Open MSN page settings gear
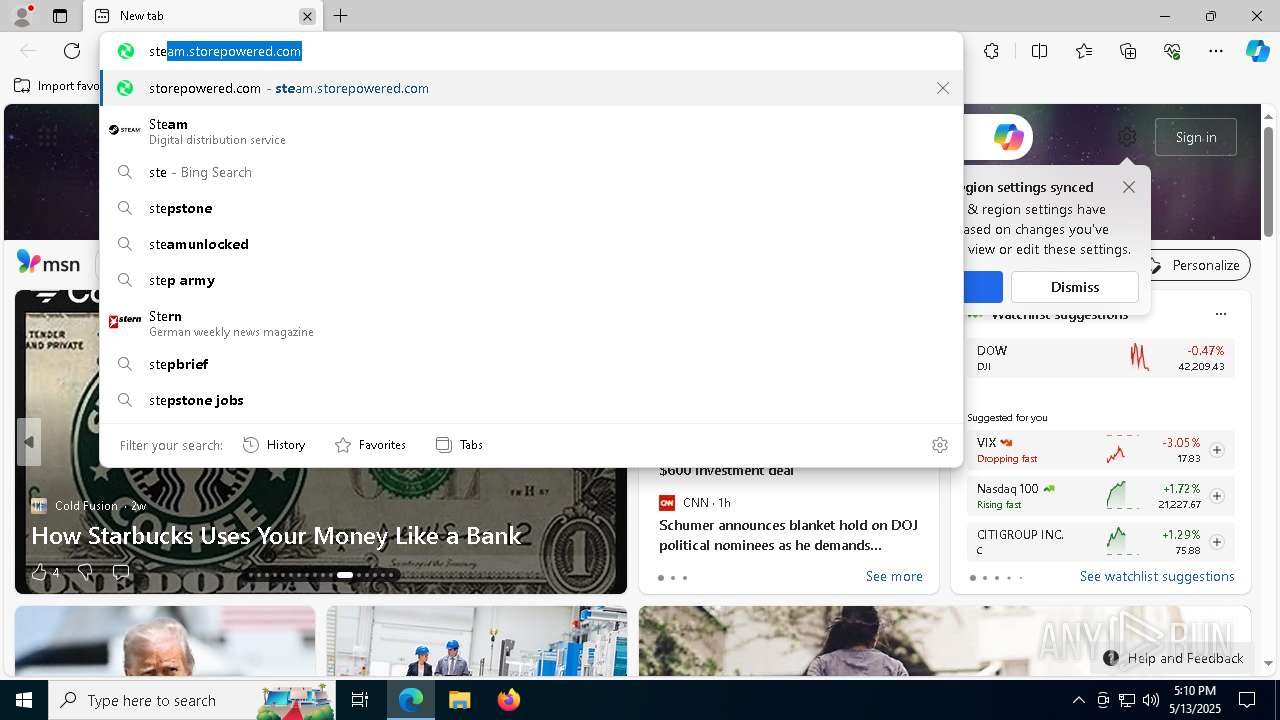This screenshot has width=1280, height=720. tap(1127, 137)
